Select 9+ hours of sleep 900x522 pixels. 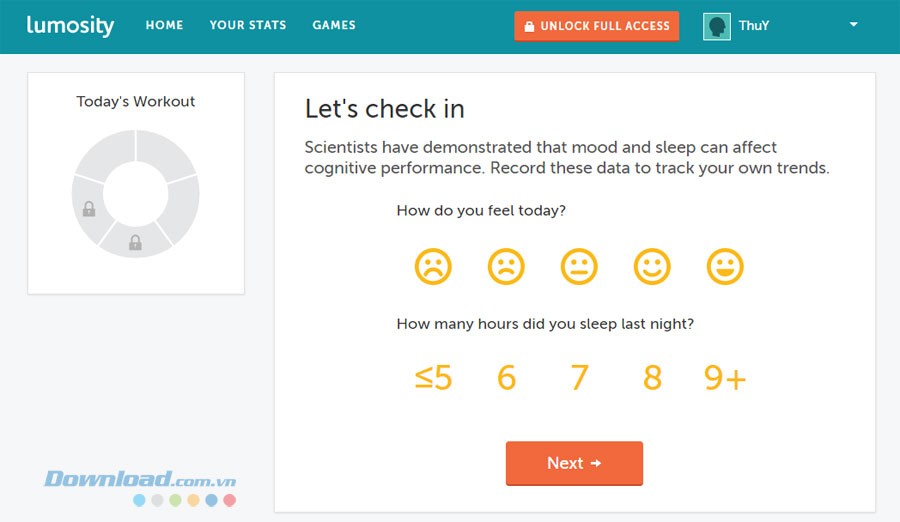[x=725, y=378]
